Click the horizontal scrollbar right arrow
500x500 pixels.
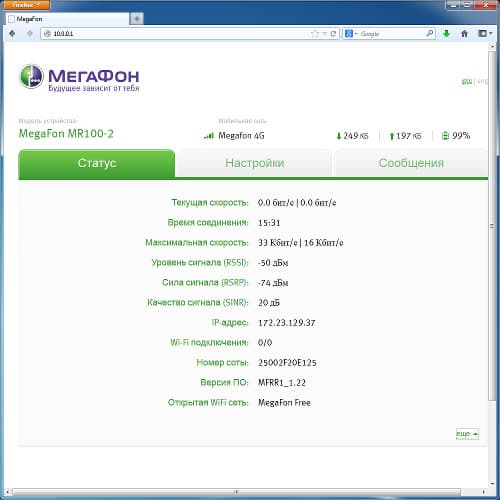point(484,492)
